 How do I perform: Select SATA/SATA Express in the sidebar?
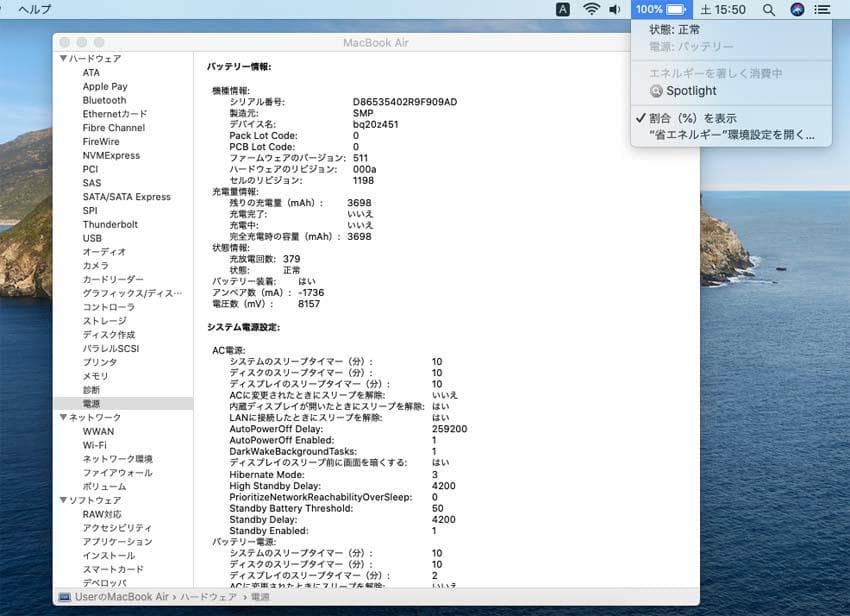[126, 197]
